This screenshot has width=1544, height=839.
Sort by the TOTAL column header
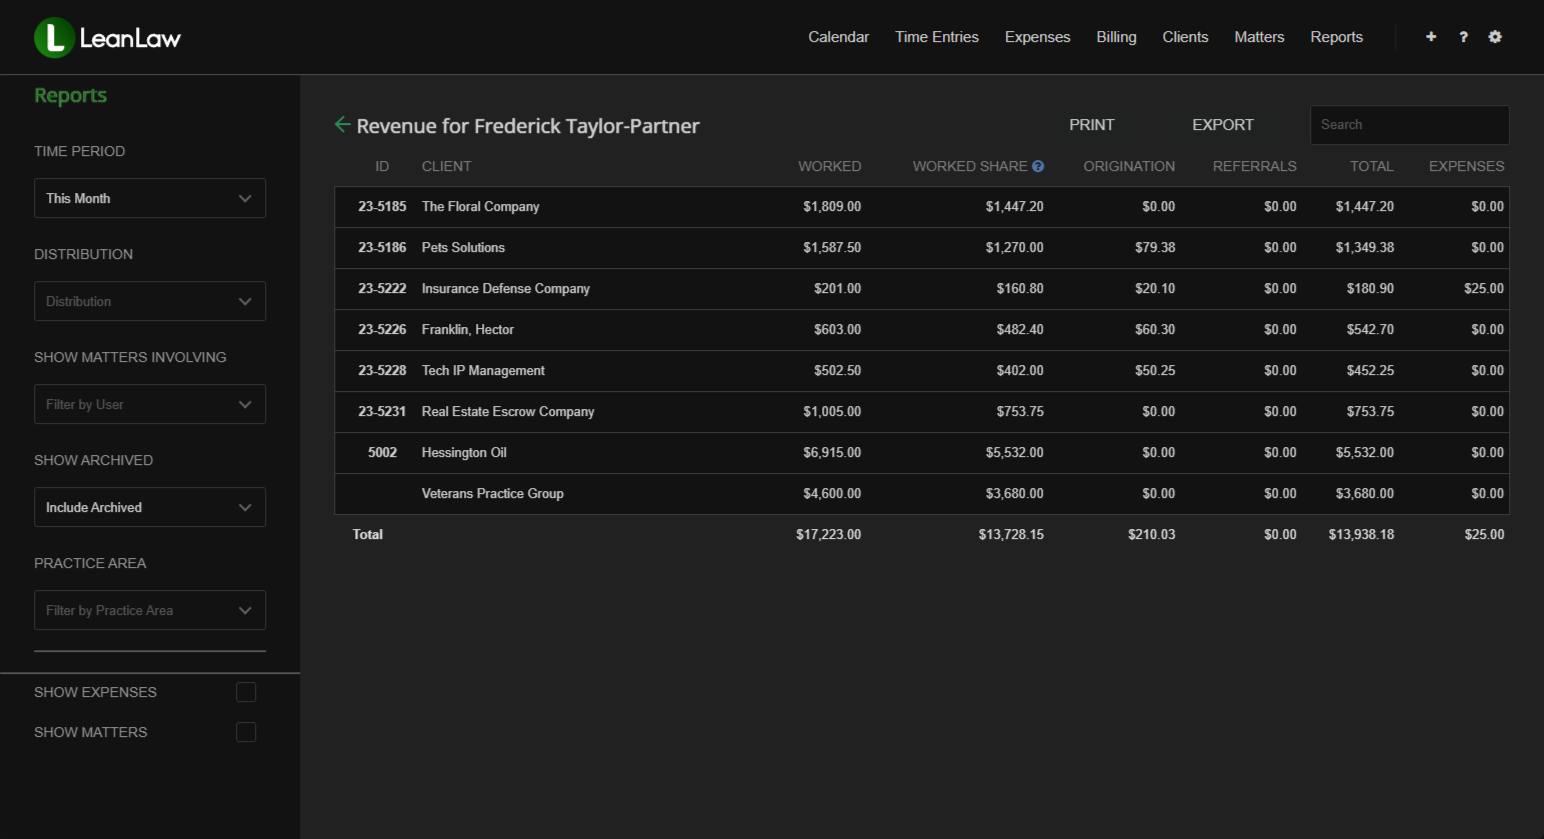[1371, 166]
